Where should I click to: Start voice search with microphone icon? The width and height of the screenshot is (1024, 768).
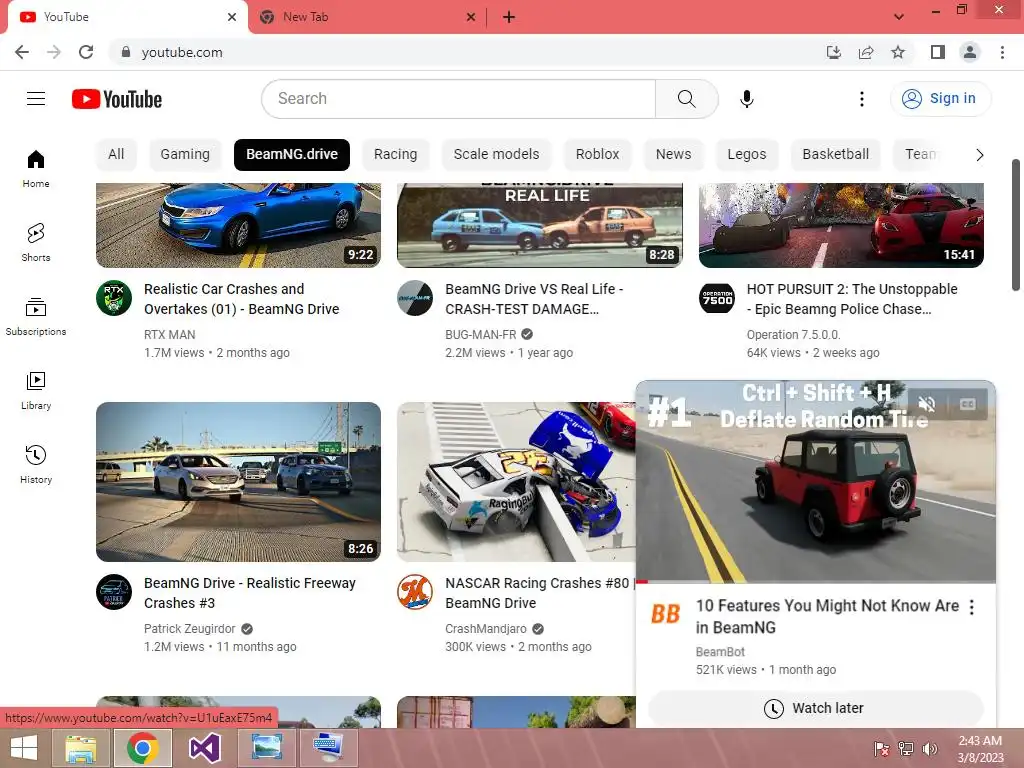pos(746,99)
